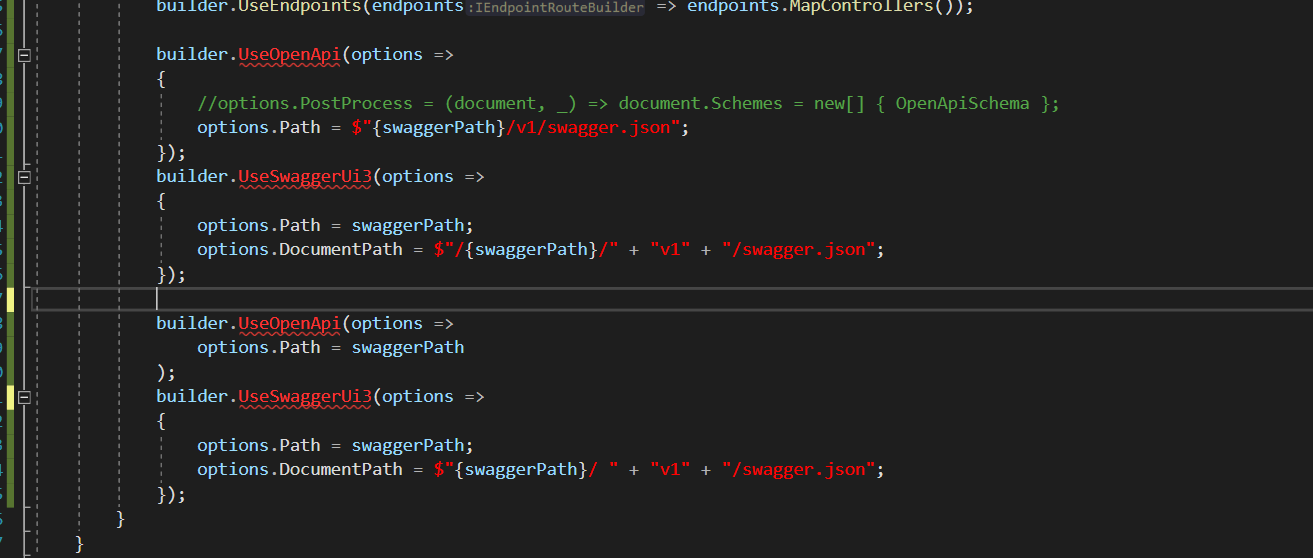The height and width of the screenshot is (558, 1313).
Task: Collapse the UseSwaggerUi3 block that follows the lone ');' line
Action: pyautogui.click(x=25, y=397)
